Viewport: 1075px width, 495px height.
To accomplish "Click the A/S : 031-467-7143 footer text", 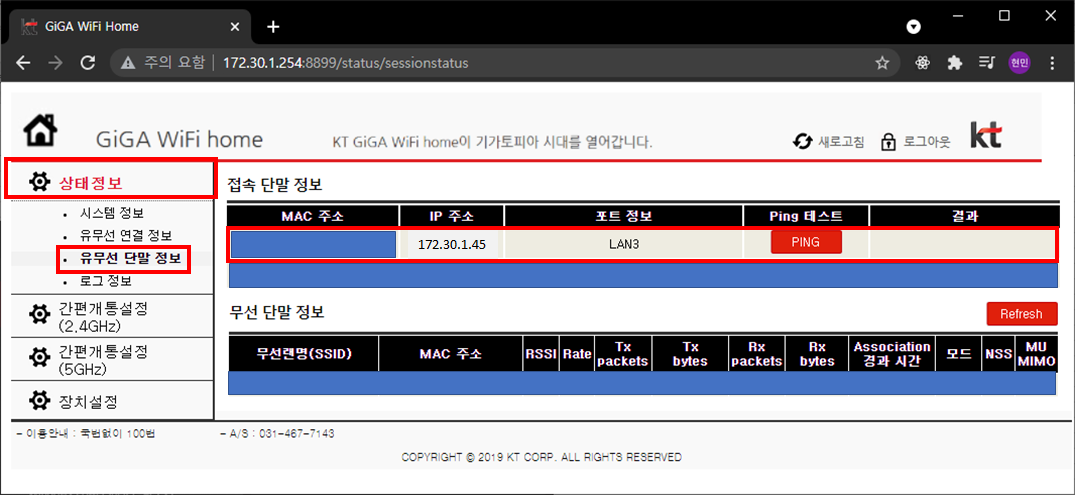I will tap(277, 434).
